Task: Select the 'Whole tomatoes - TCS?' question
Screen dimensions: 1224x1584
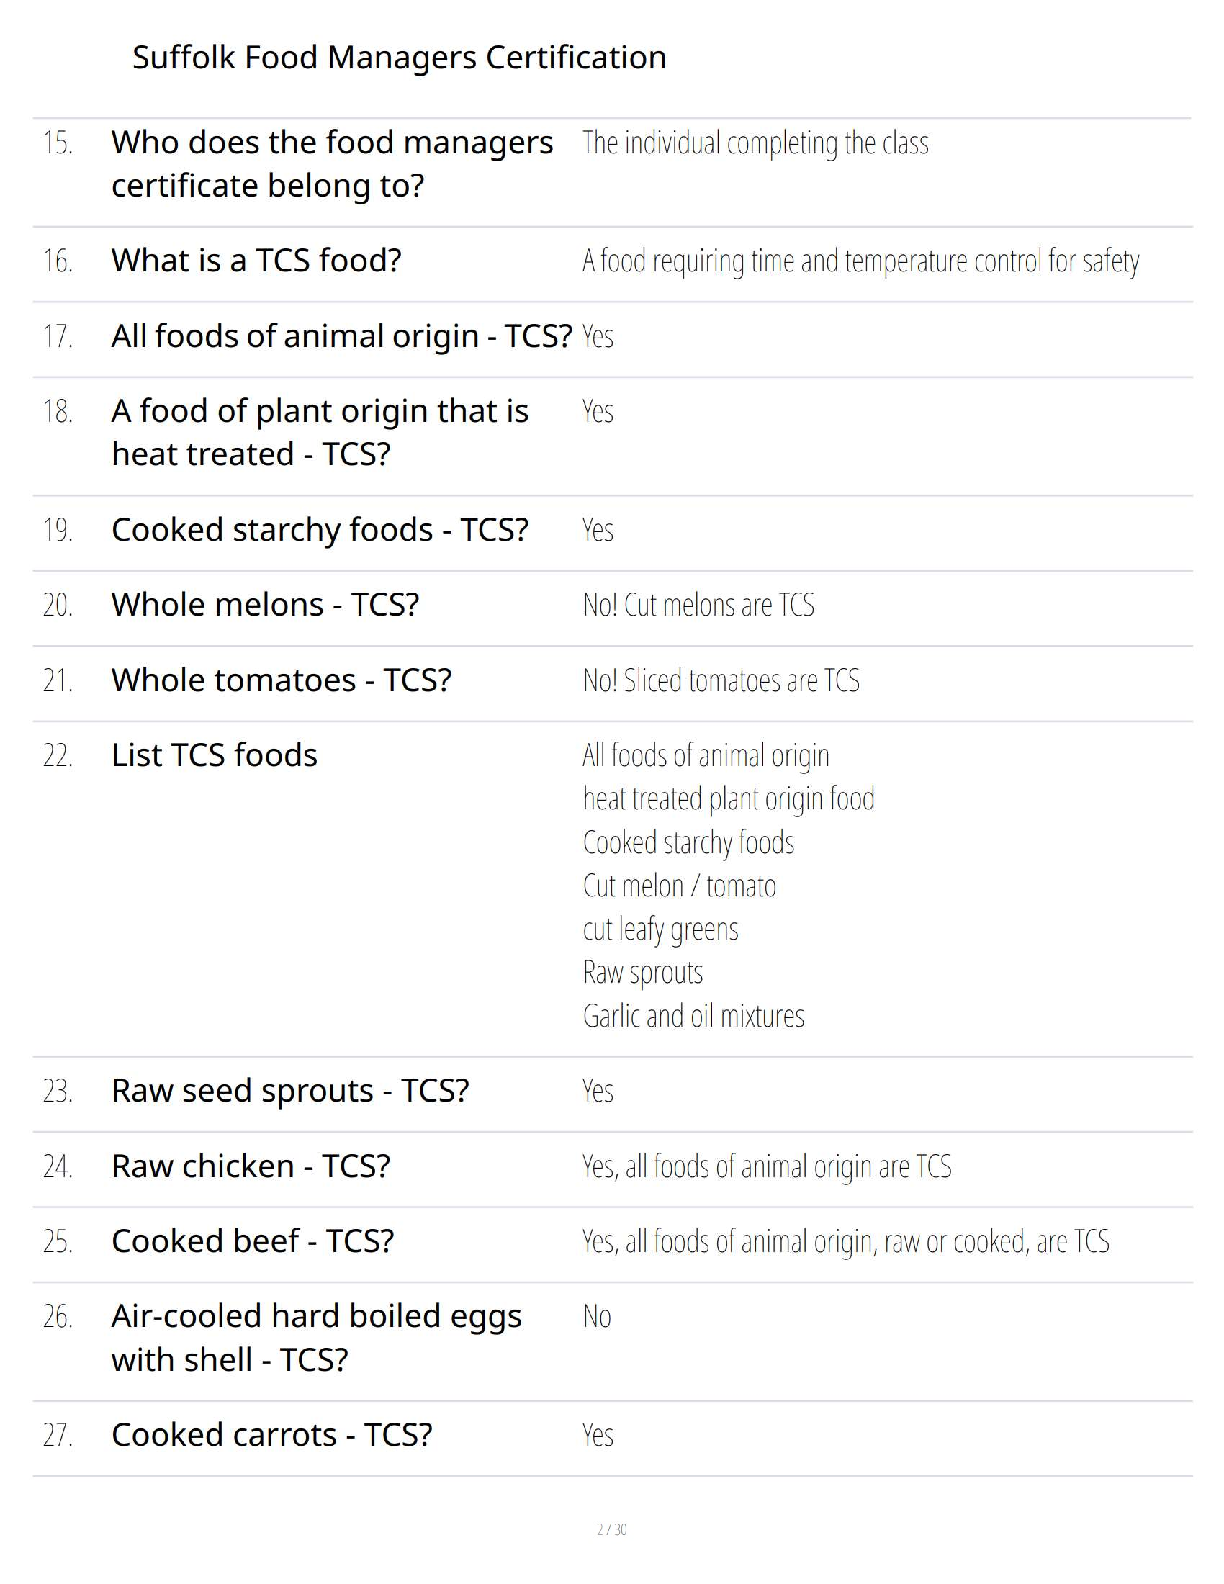Action: pyautogui.click(x=281, y=681)
